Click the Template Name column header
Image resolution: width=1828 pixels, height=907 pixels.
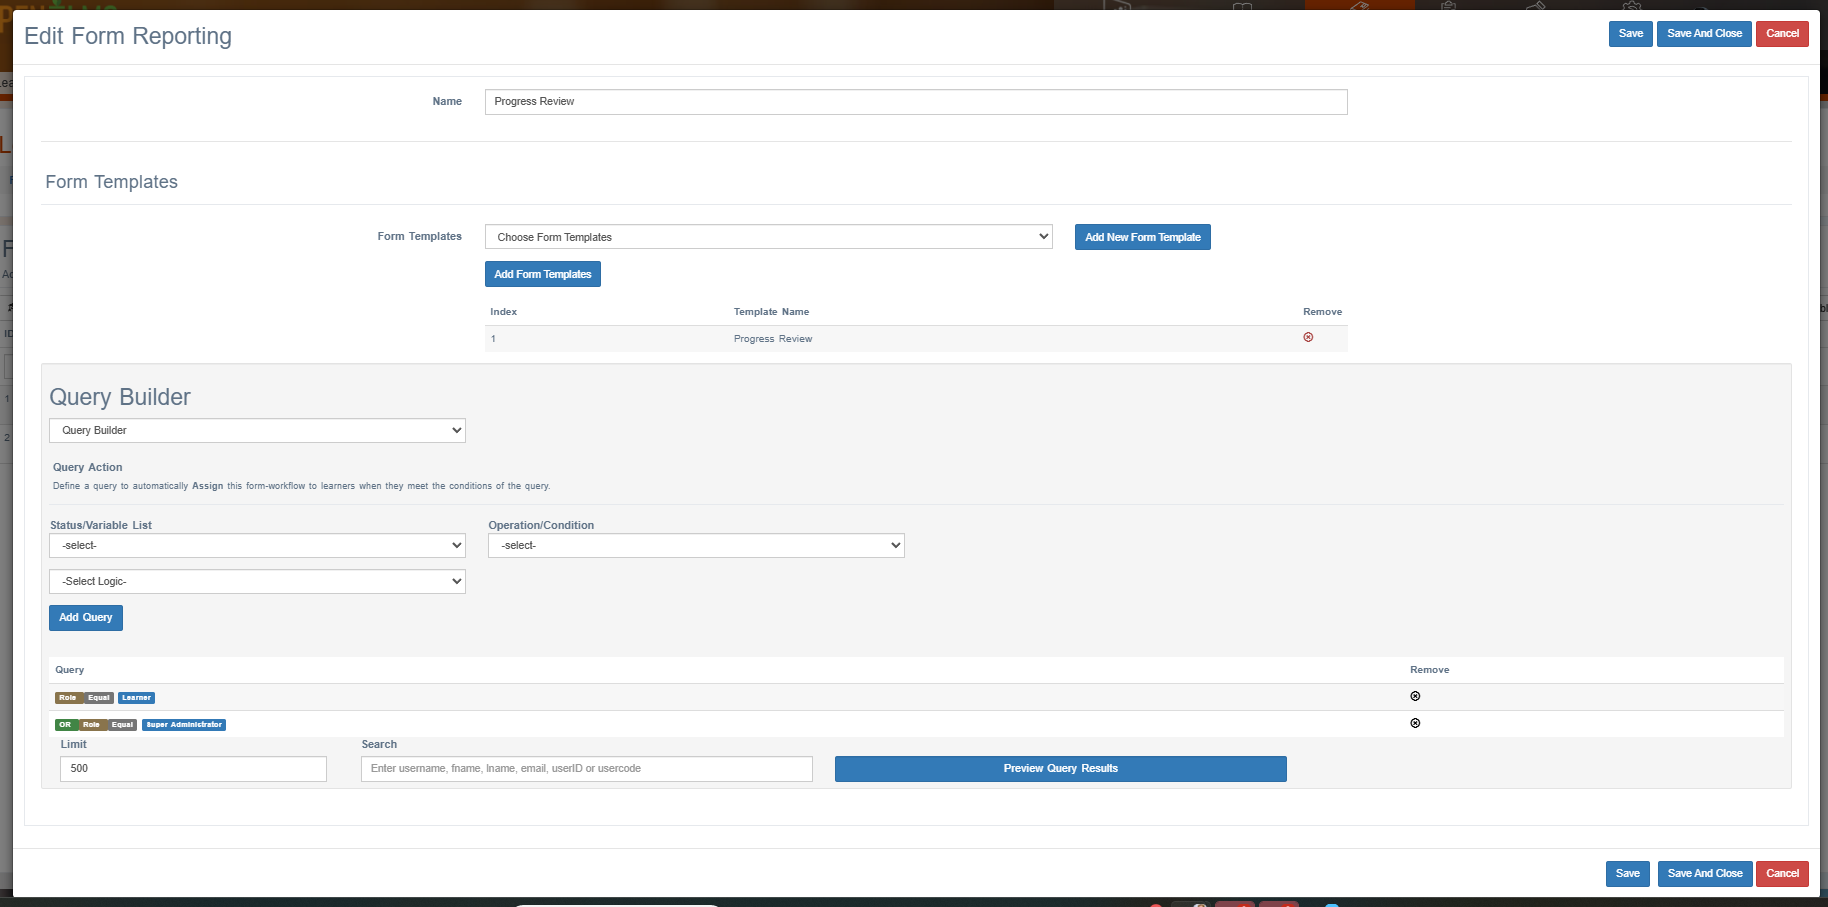click(771, 312)
